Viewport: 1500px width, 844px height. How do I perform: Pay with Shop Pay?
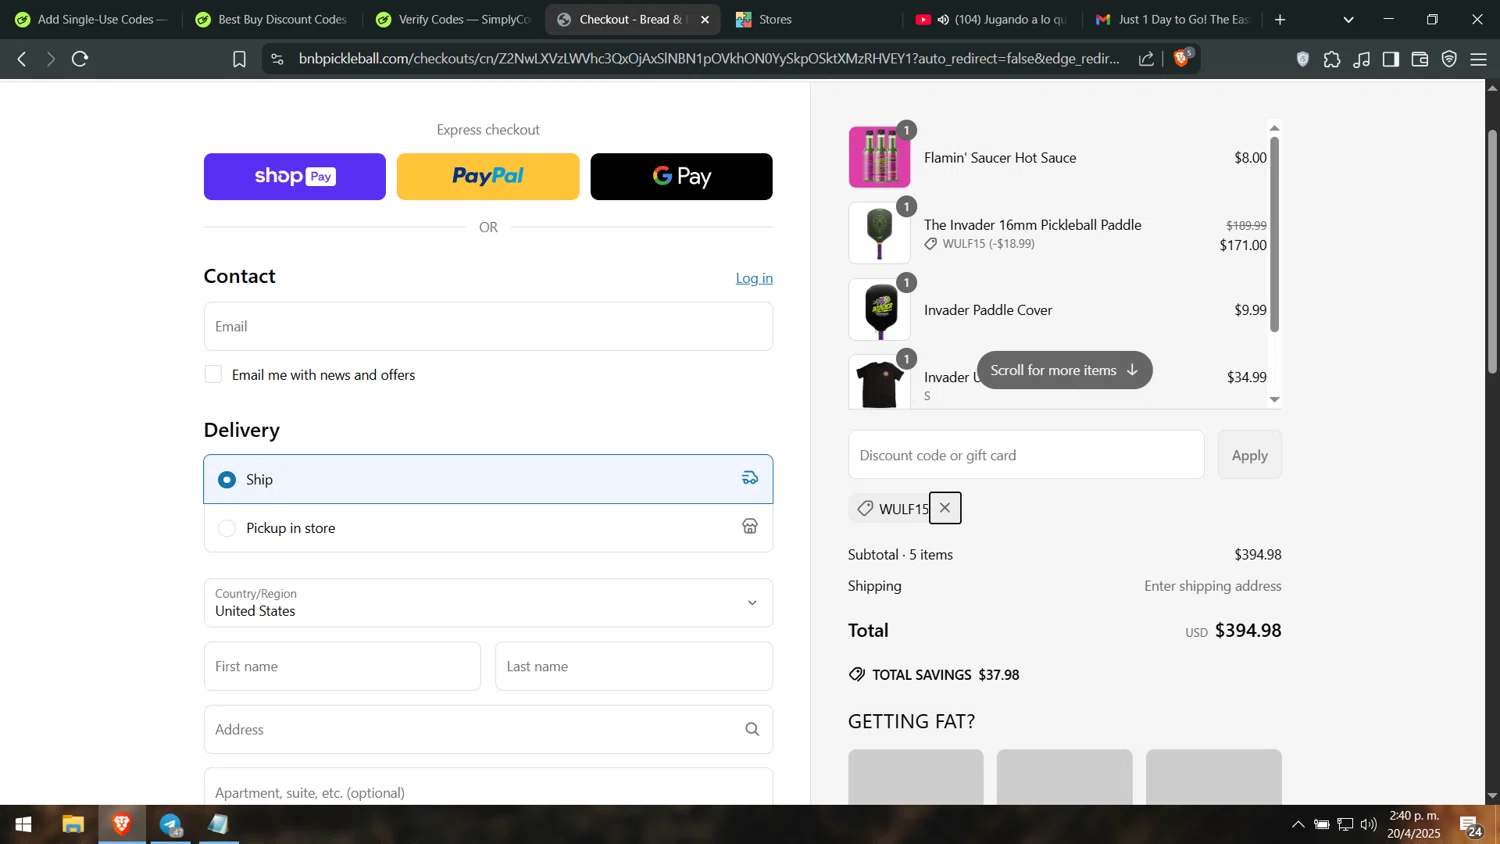(x=295, y=176)
